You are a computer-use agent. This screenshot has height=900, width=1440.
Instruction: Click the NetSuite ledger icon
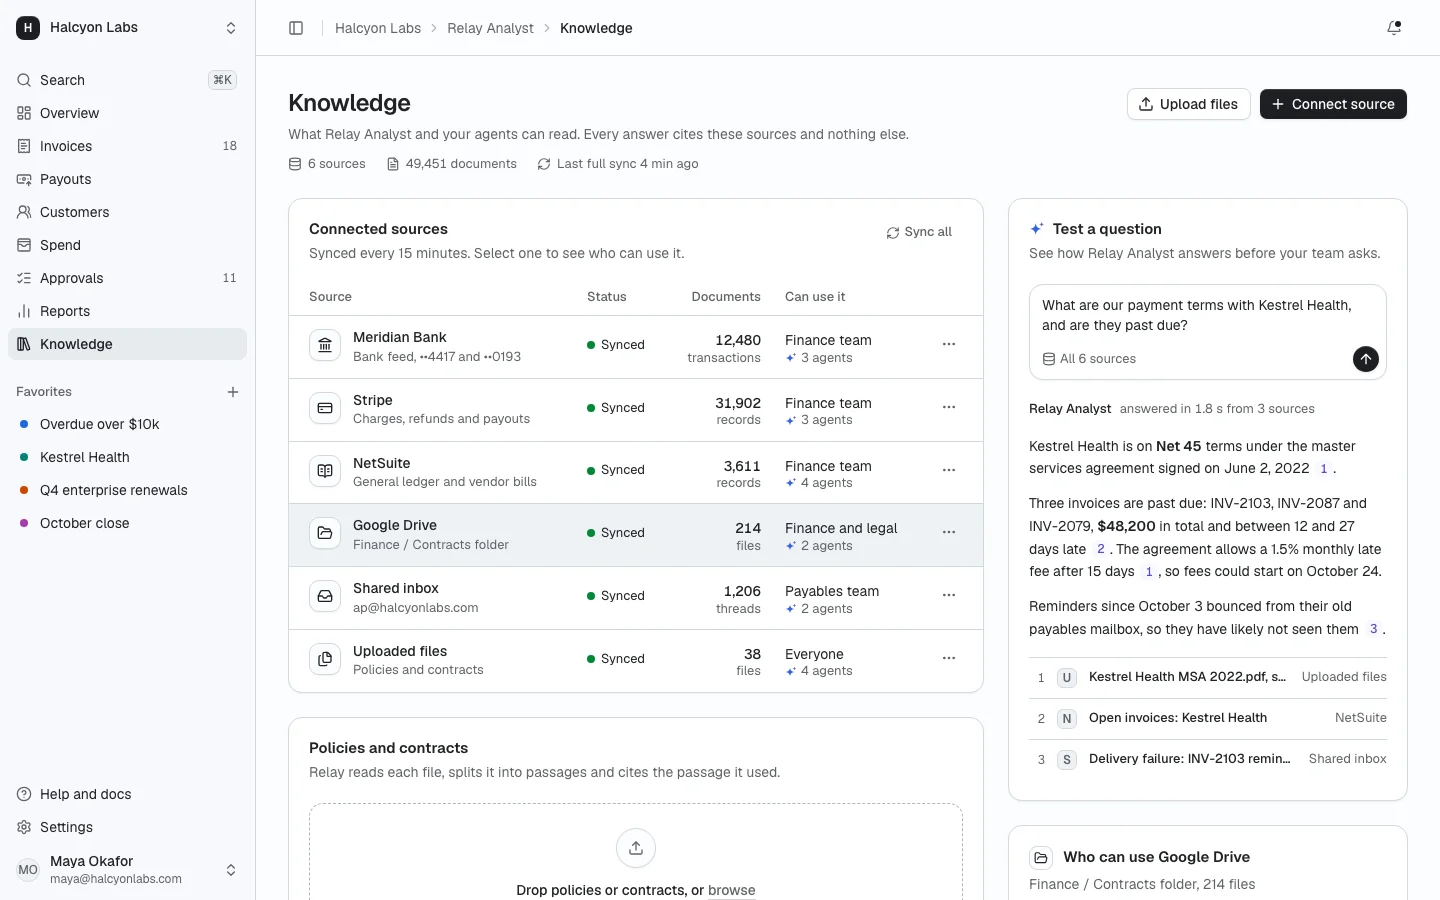(x=325, y=471)
